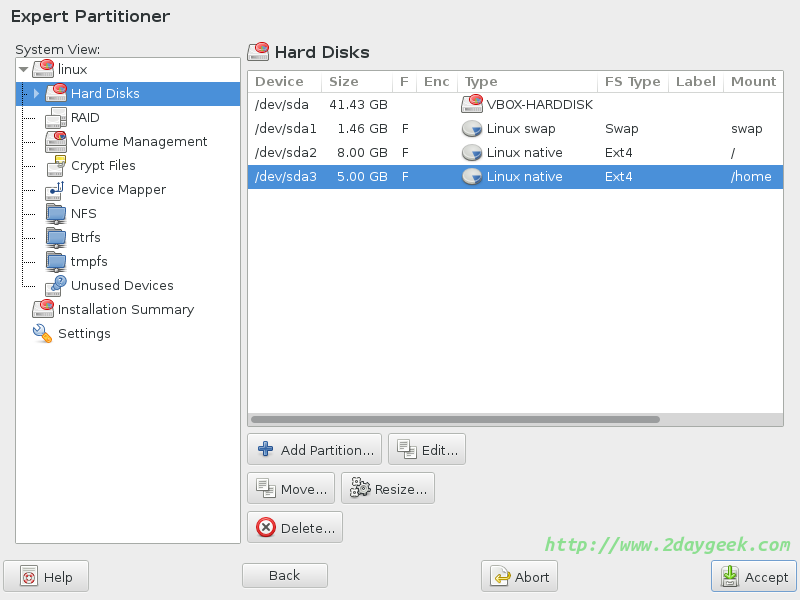Click the Add Partition button
The image size is (800, 600).
[315, 450]
